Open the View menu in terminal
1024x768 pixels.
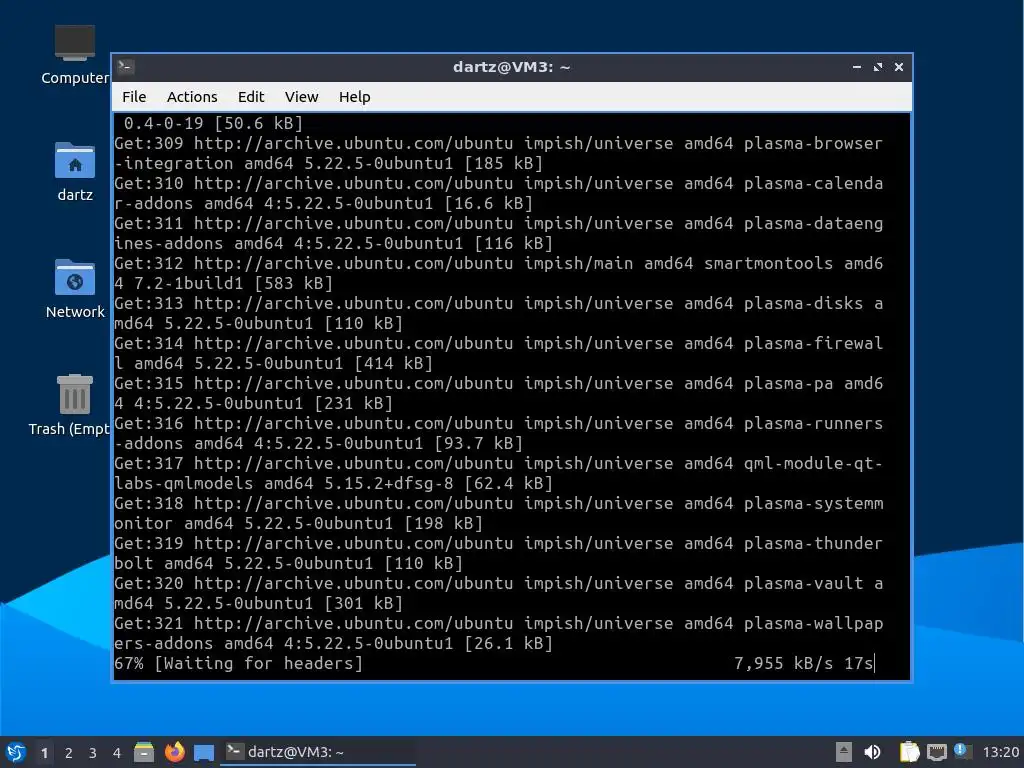(301, 97)
